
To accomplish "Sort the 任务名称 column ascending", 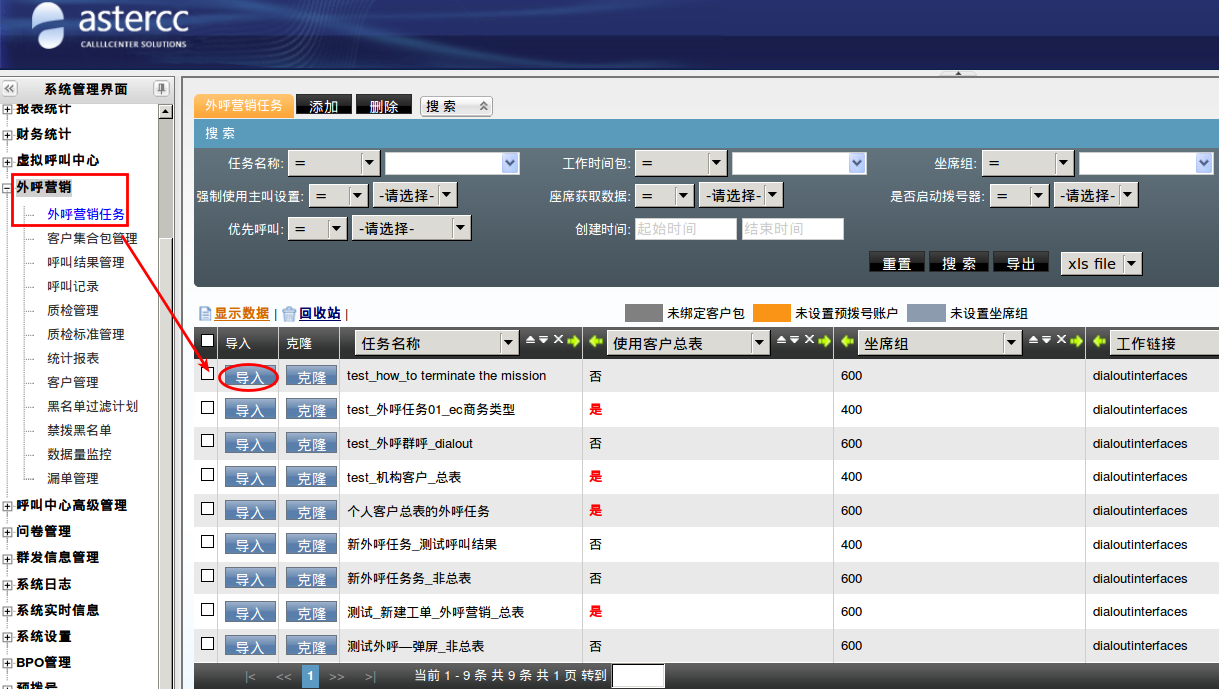I will click(531, 341).
